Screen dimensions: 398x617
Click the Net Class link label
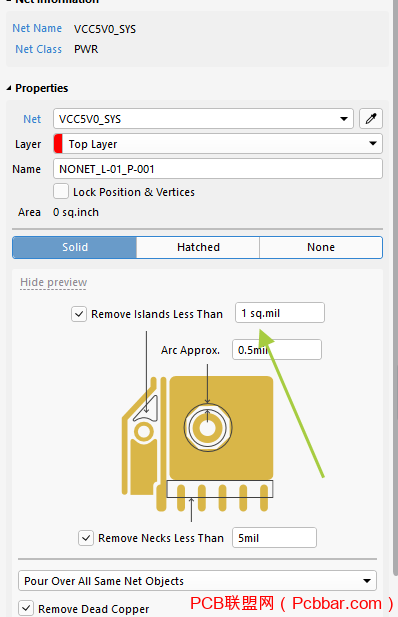pos(39,49)
